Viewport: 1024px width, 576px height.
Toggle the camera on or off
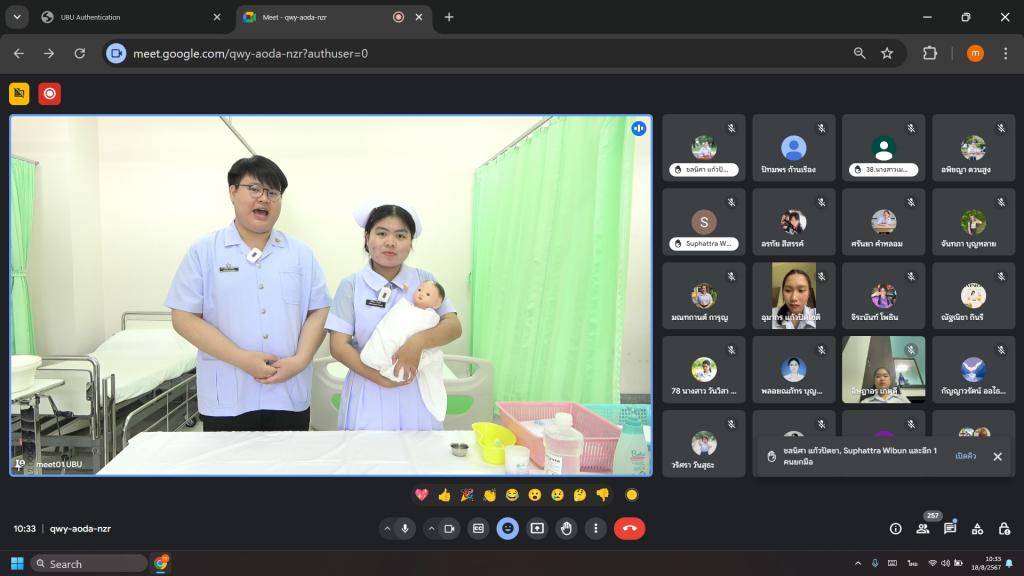(450, 528)
